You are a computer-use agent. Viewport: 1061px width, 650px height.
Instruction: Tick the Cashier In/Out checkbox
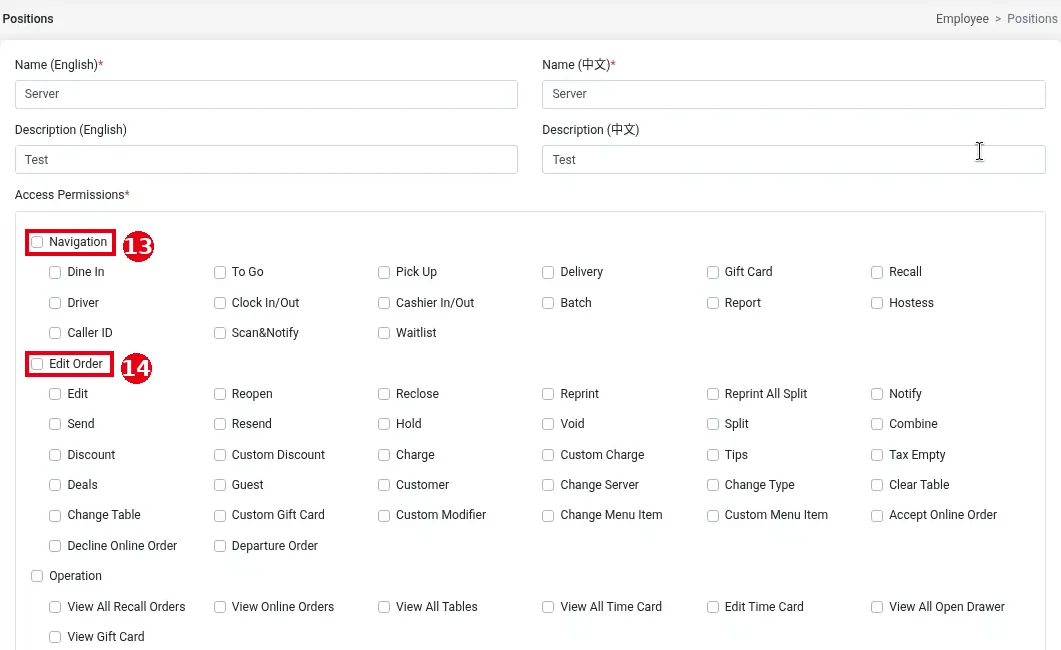(x=384, y=303)
